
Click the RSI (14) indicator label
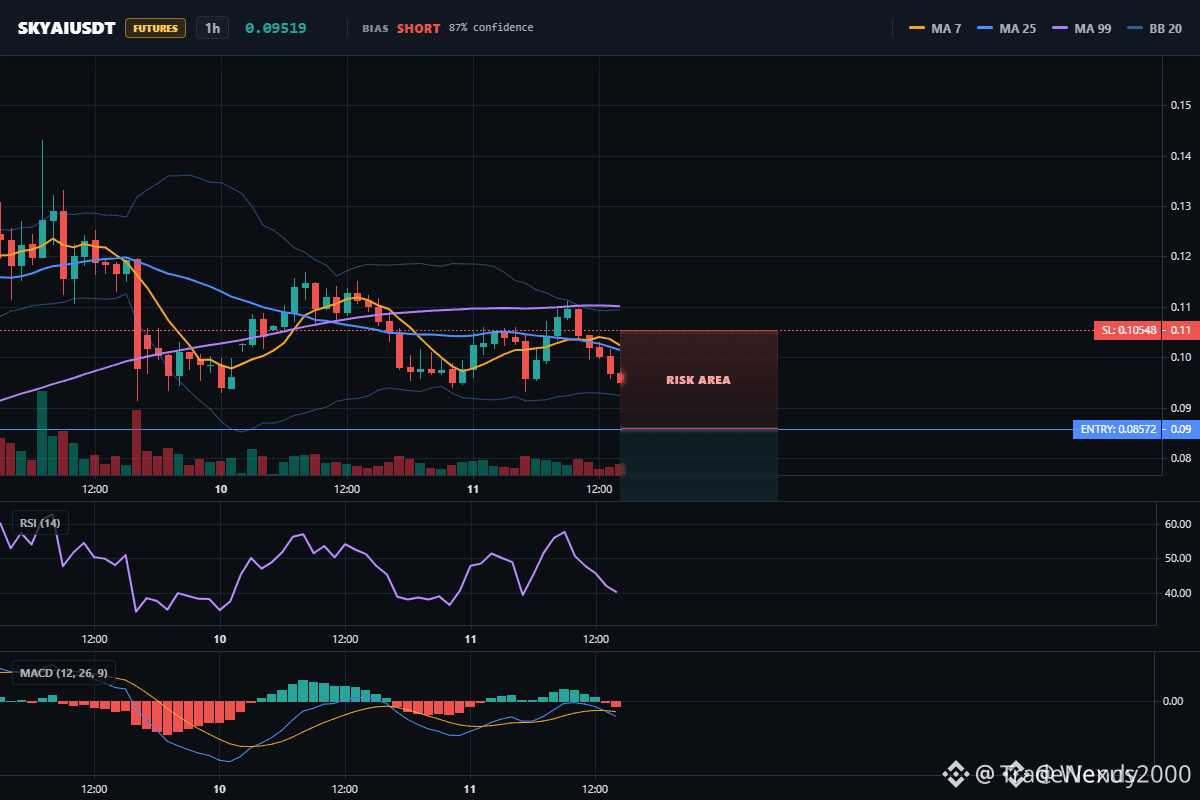40,523
